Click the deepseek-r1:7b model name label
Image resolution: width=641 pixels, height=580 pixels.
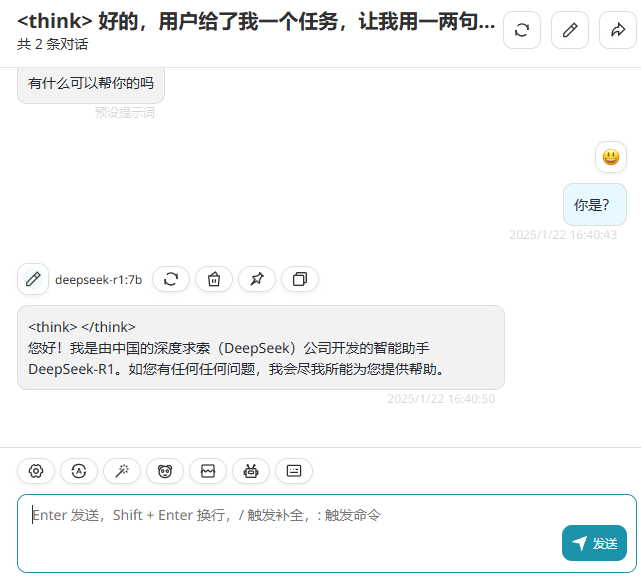99,280
